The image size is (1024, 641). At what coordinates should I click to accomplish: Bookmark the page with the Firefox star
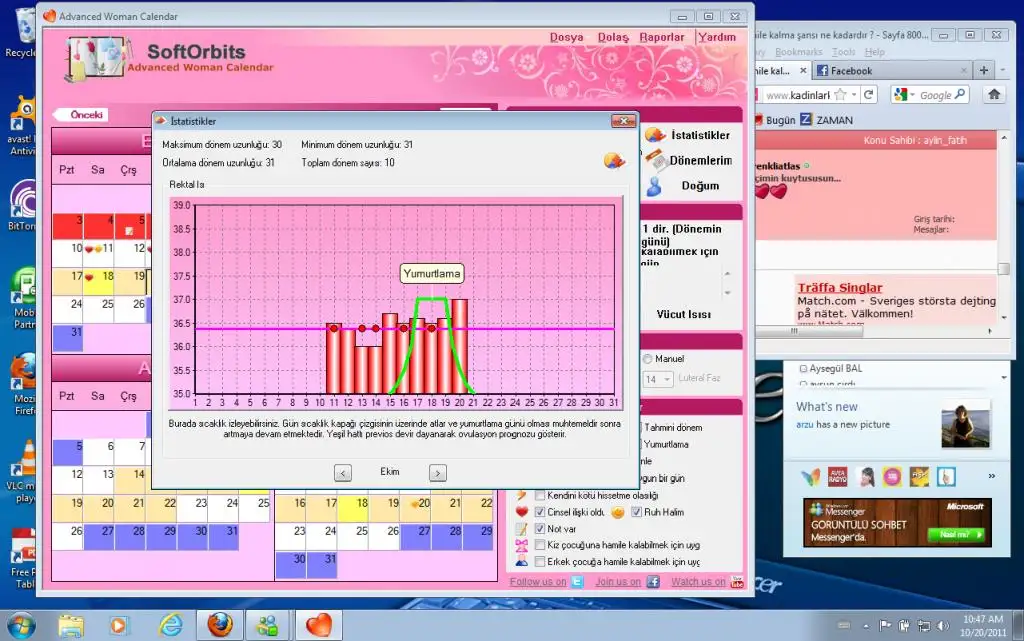840,95
